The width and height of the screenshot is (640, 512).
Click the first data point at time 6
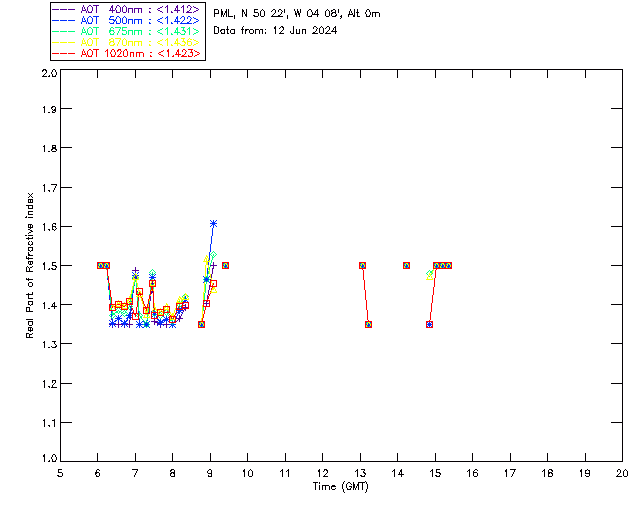pos(100,265)
